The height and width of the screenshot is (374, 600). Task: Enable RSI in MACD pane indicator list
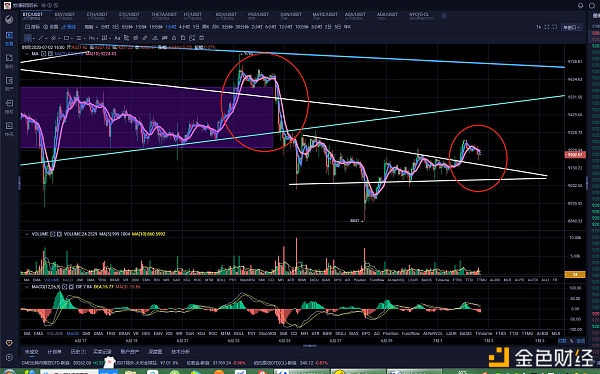tap(169, 333)
